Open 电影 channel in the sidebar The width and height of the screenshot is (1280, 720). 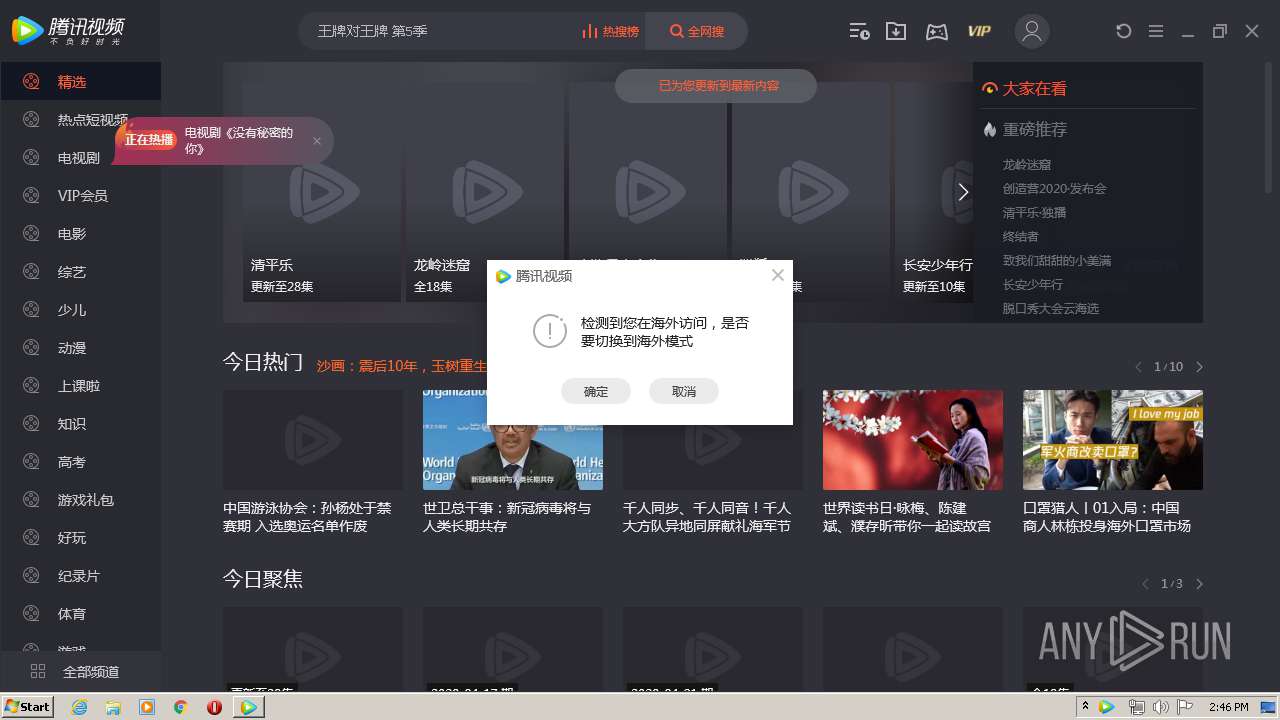click(x=80, y=234)
